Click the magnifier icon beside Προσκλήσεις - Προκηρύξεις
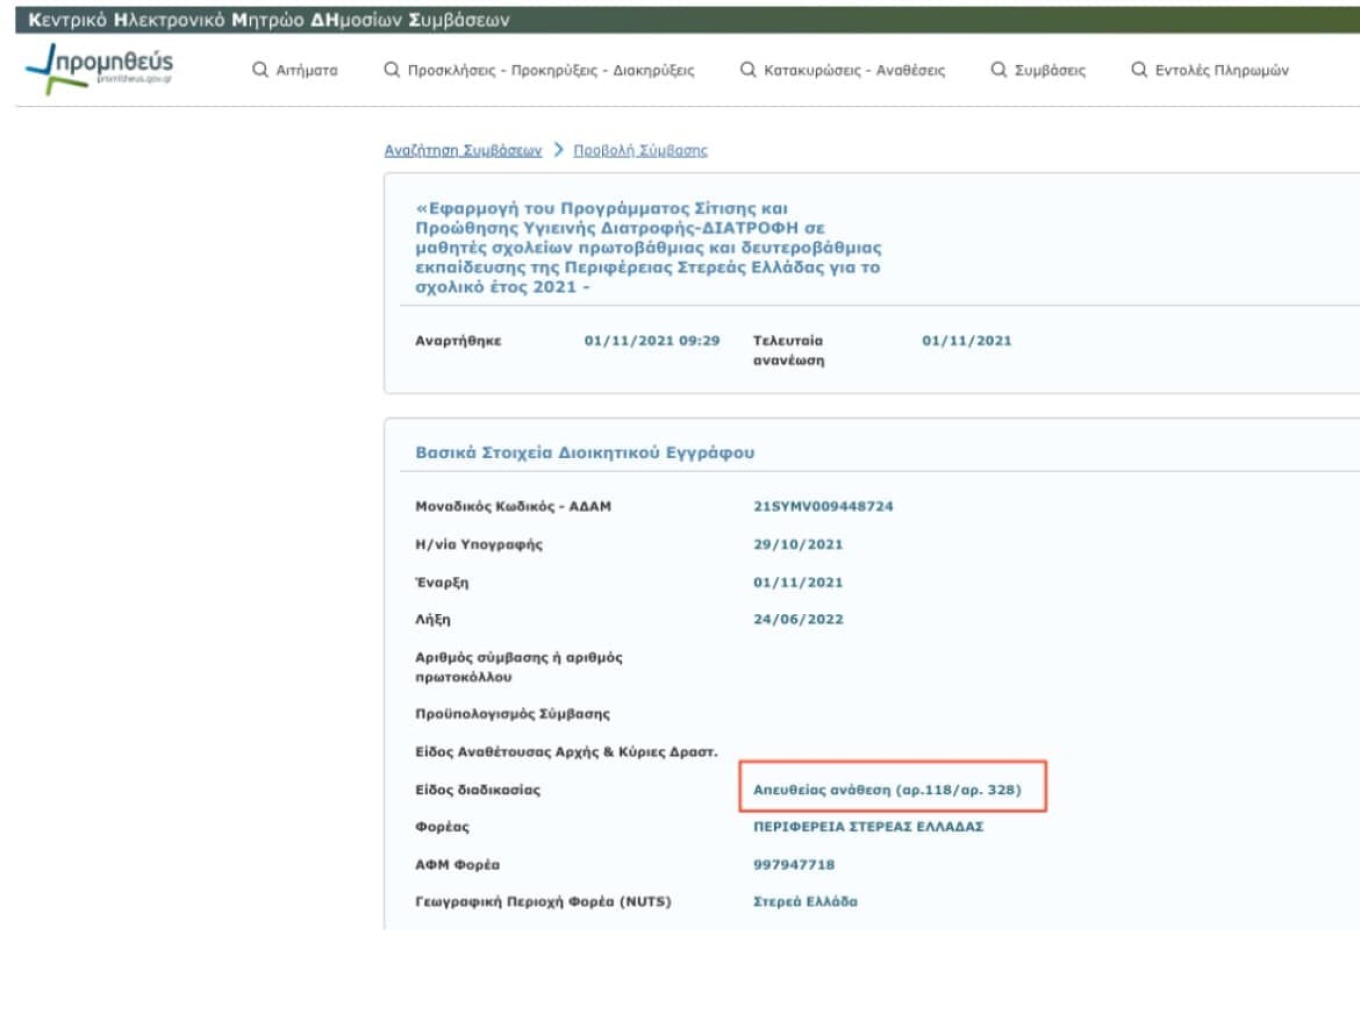 392,69
